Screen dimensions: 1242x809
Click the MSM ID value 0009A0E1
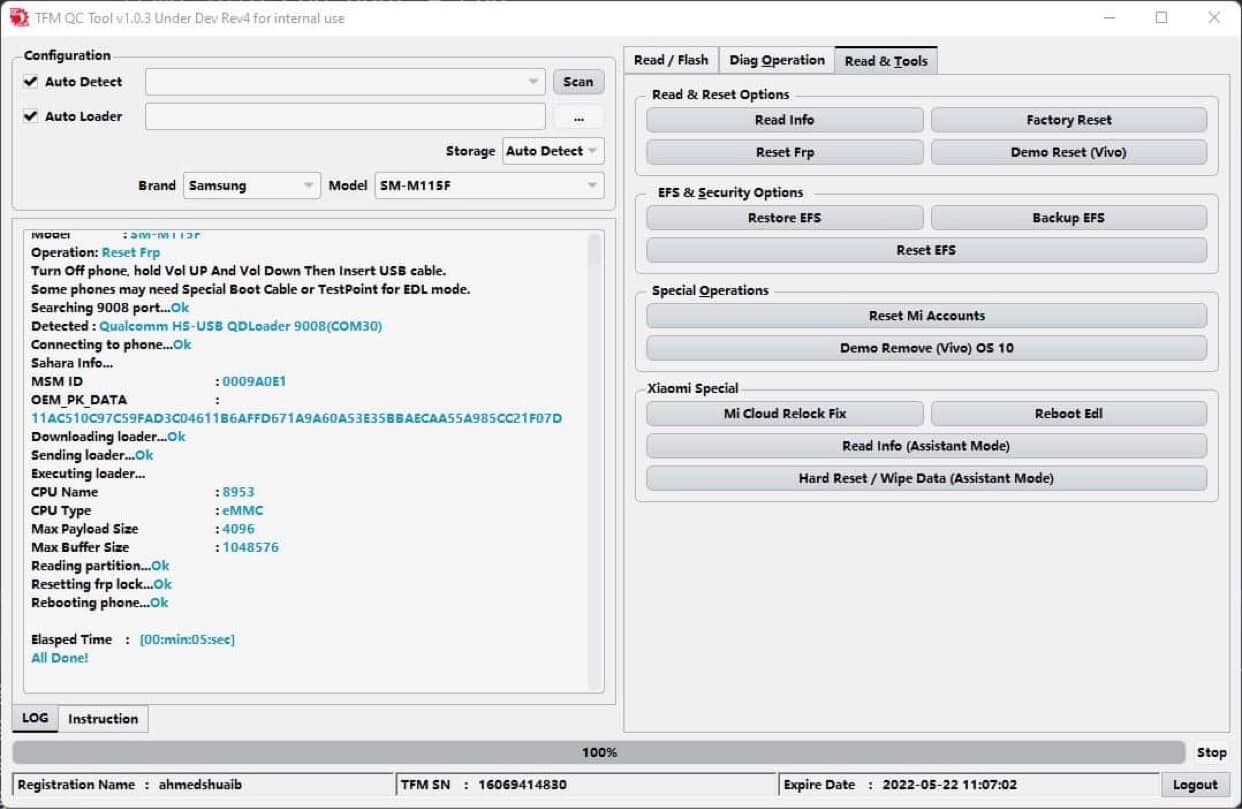[254, 381]
